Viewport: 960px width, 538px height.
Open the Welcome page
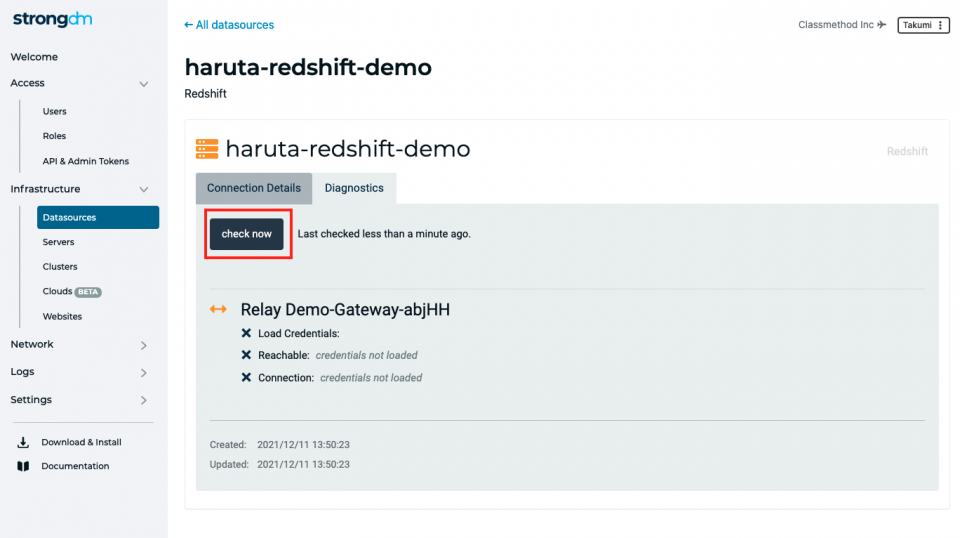[34, 57]
